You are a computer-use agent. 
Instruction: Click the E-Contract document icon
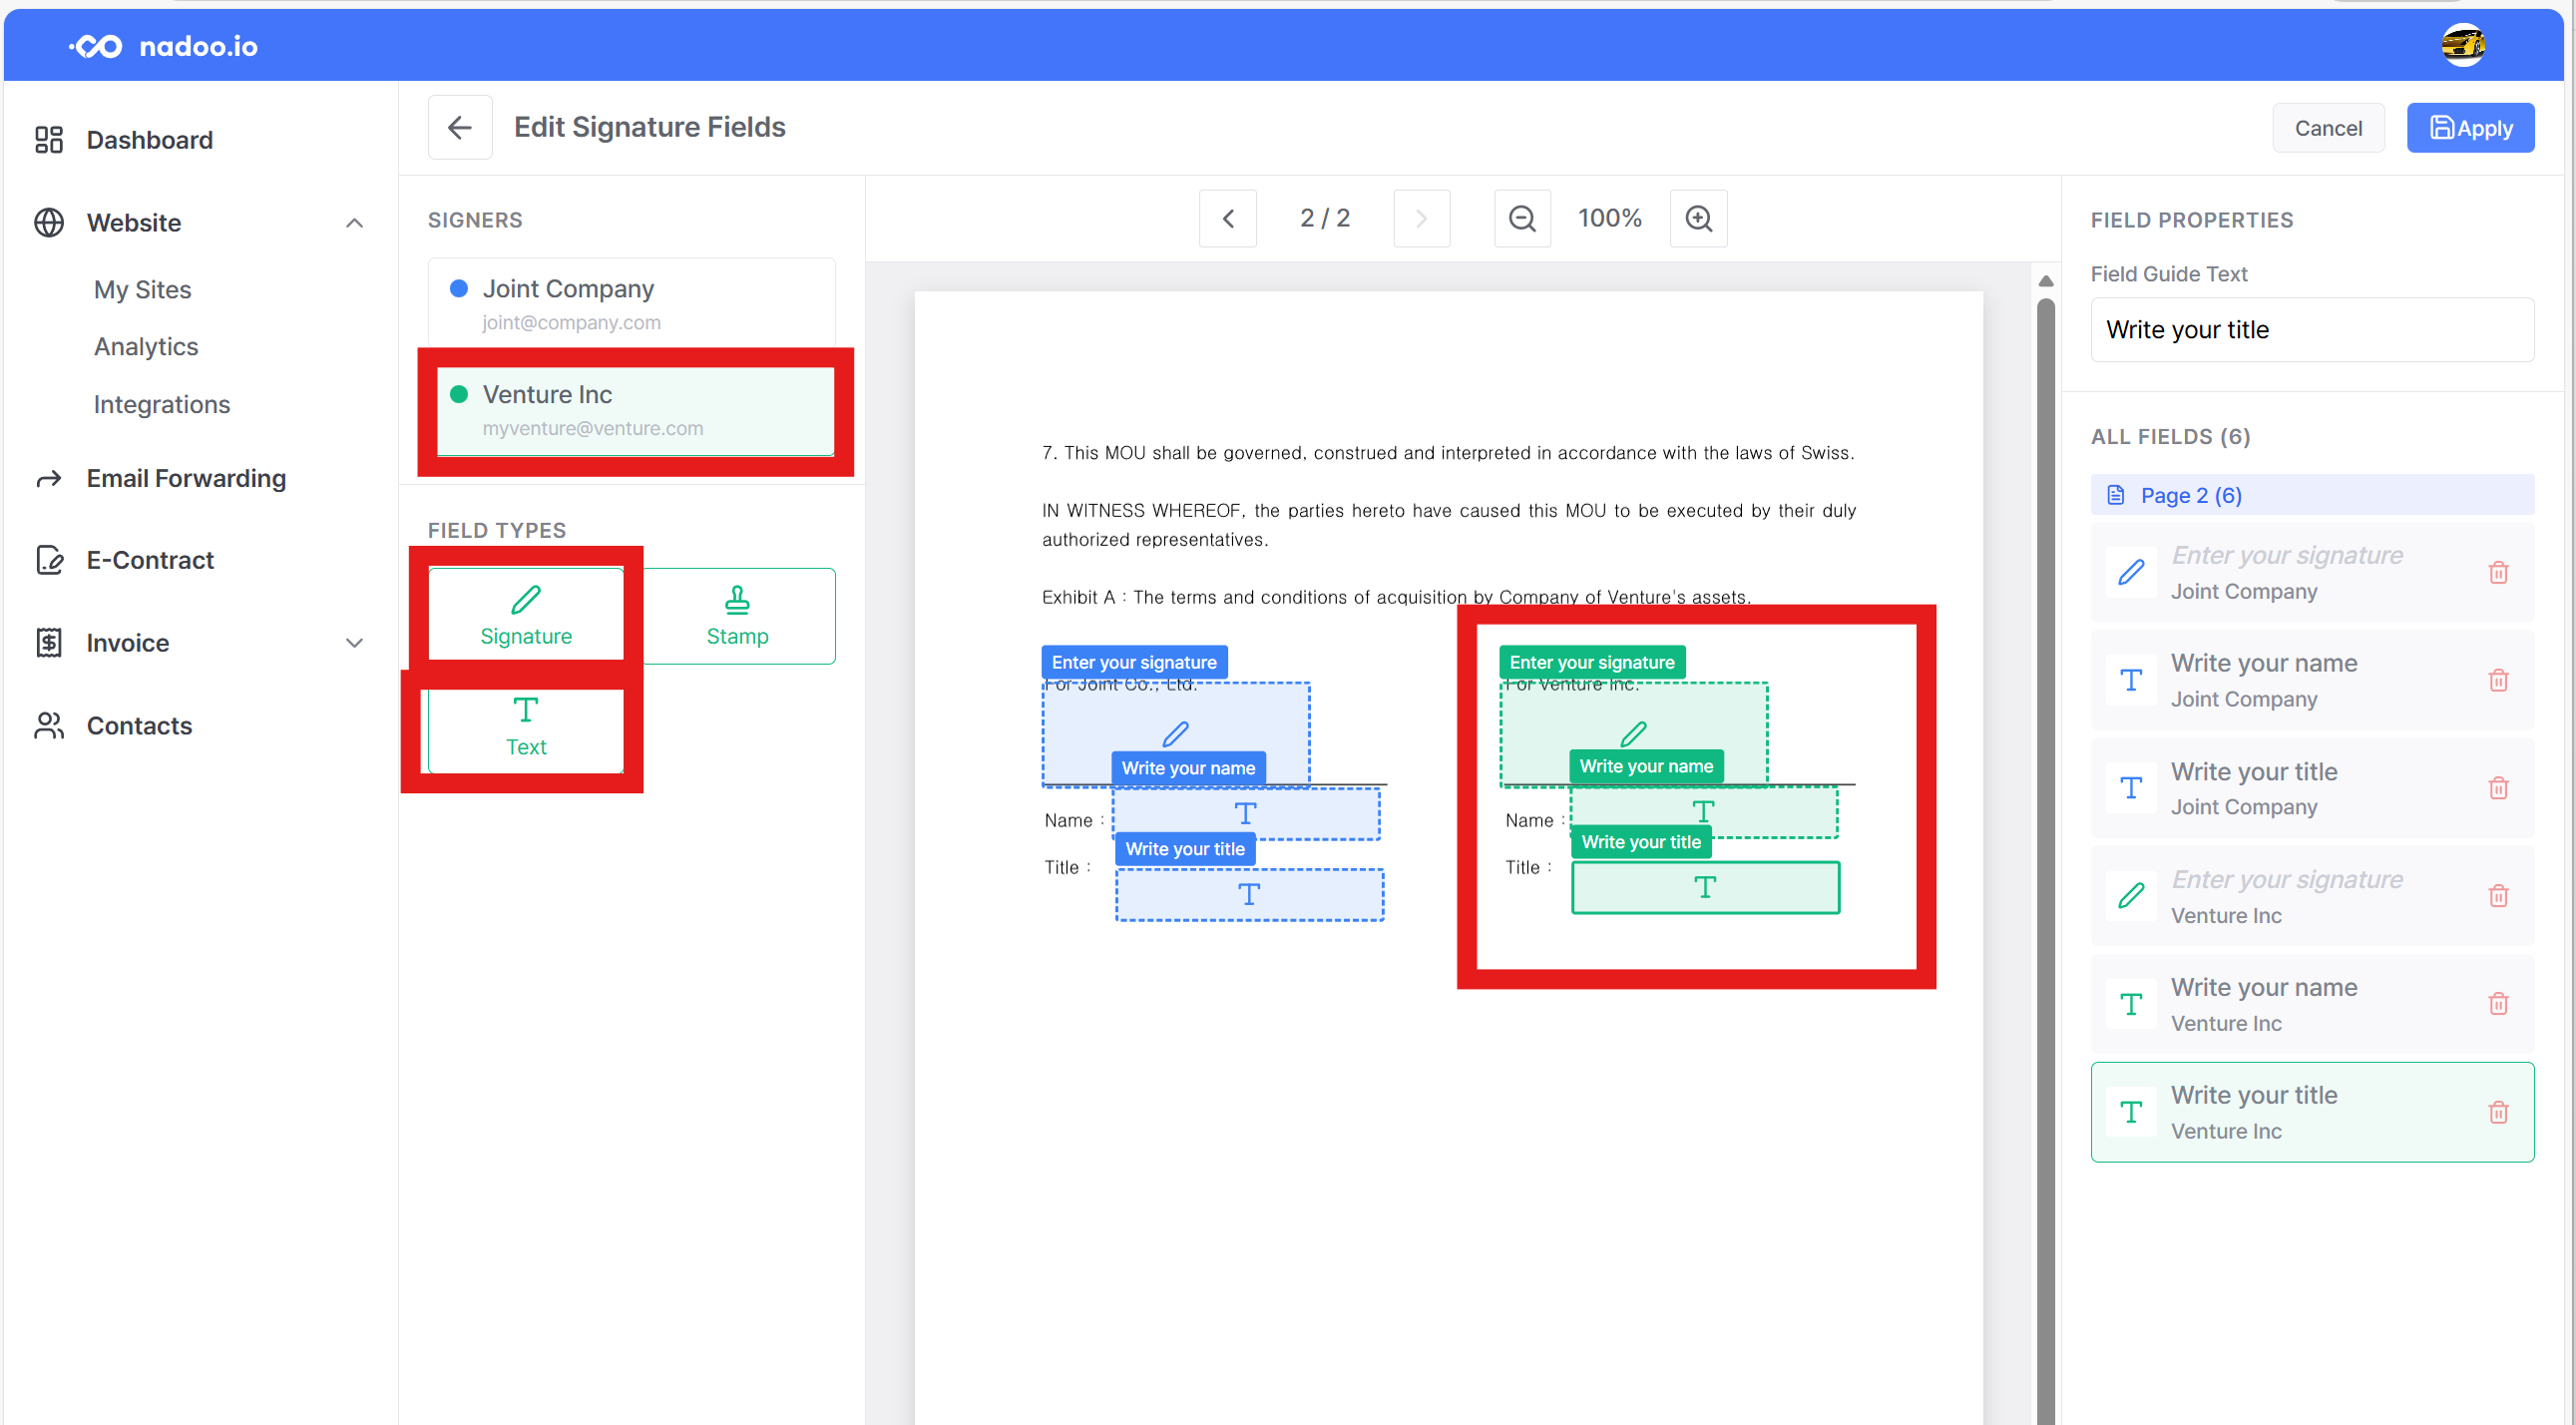pyautogui.click(x=49, y=560)
